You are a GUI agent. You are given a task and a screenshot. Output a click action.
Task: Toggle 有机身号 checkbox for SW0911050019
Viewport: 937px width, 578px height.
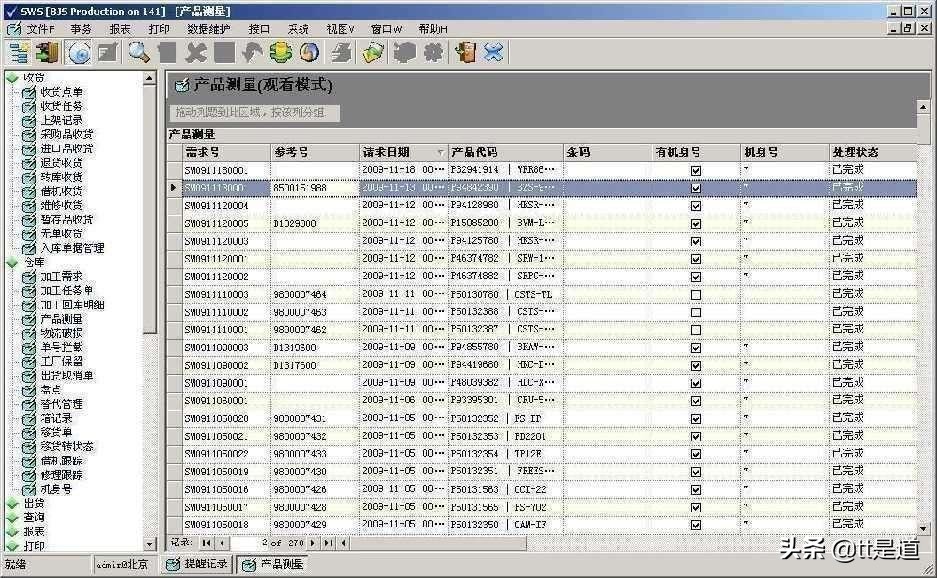696,472
